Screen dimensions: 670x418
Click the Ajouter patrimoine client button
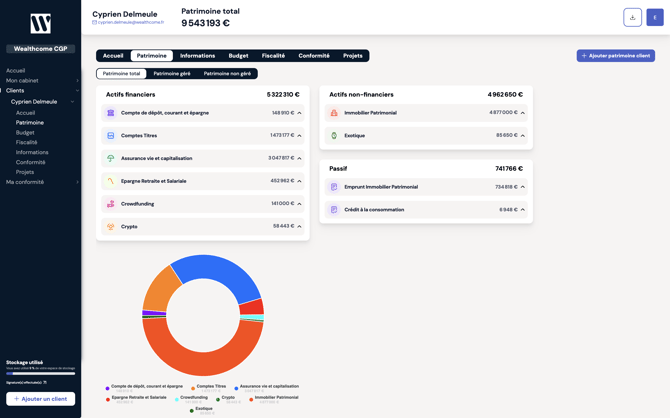click(616, 56)
